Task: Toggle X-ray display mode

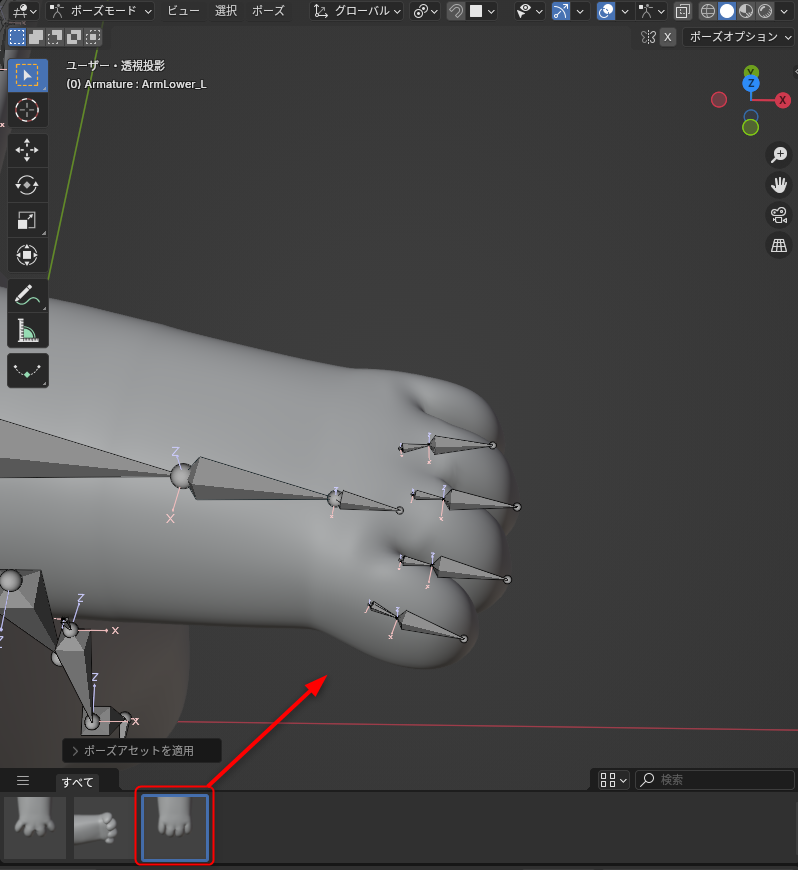Action: pyautogui.click(x=682, y=11)
